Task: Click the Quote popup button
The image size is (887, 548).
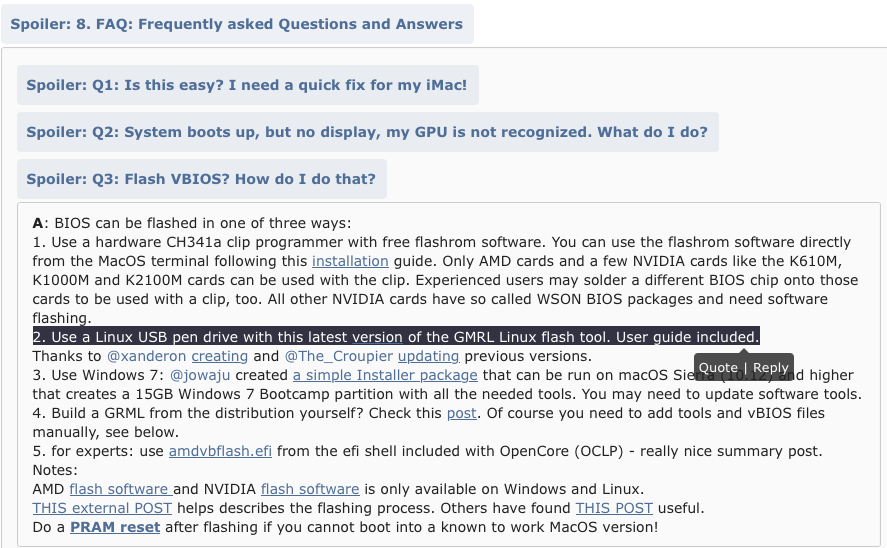Action: 718,367
